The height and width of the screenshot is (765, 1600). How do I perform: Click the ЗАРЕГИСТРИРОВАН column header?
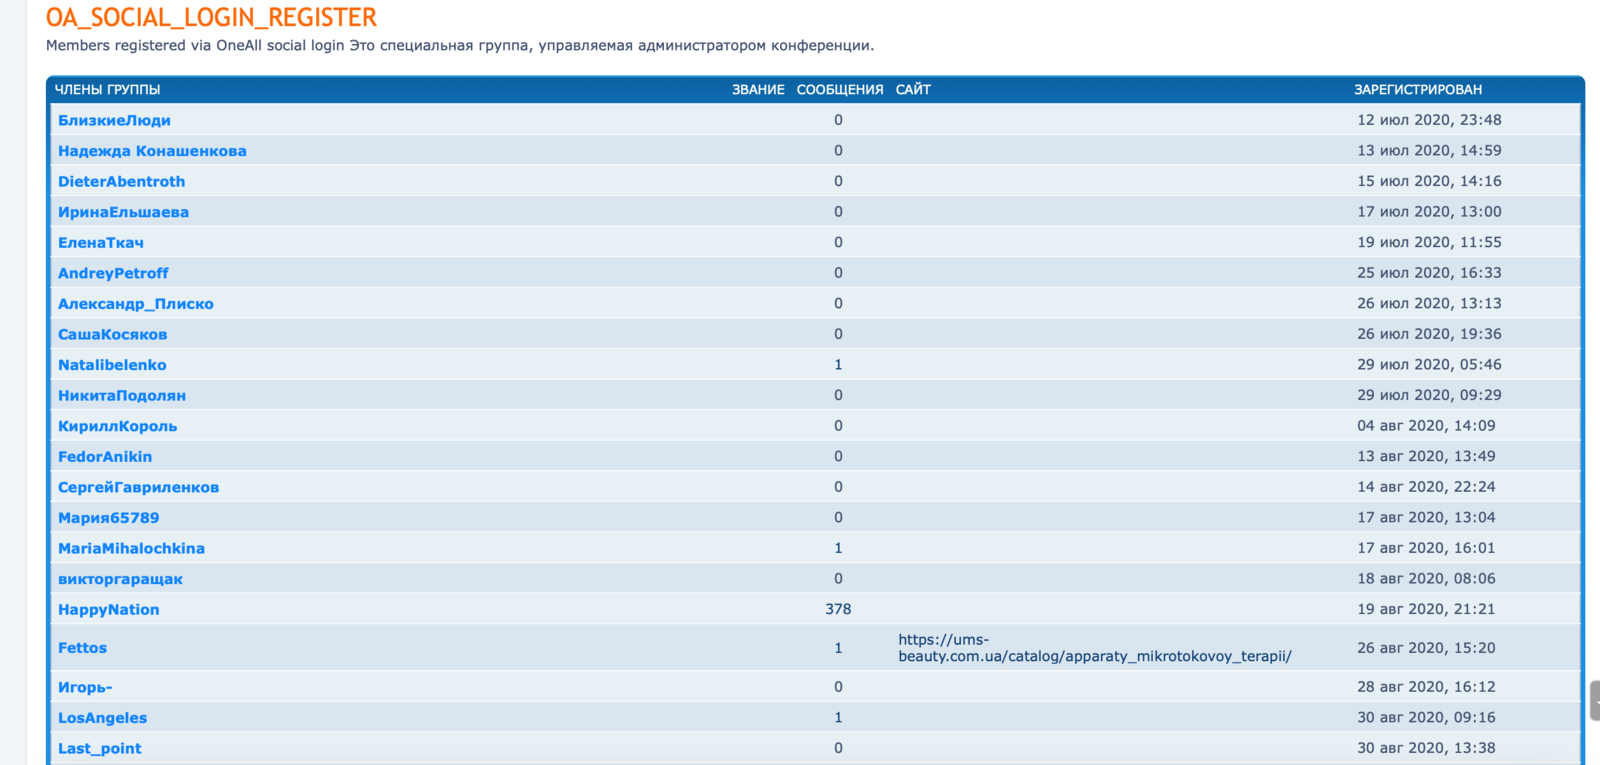[x=1418, y=90]
